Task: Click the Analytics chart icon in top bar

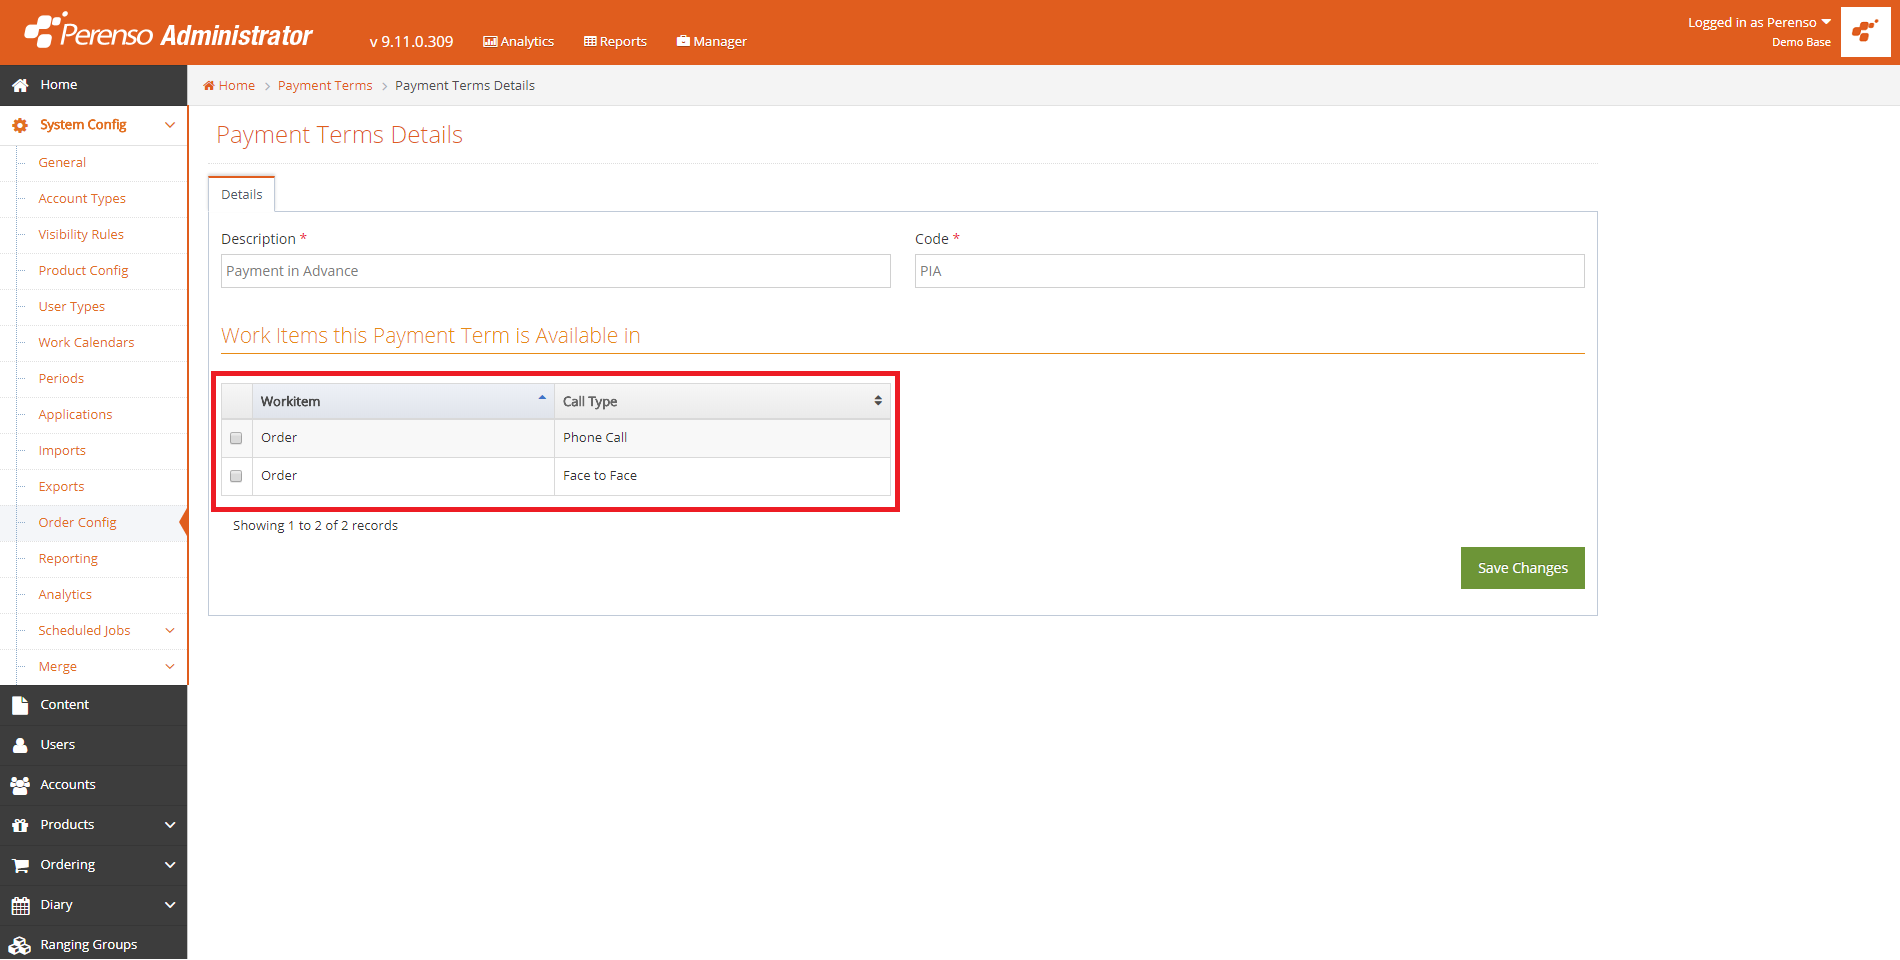Action: pos(490,41)
